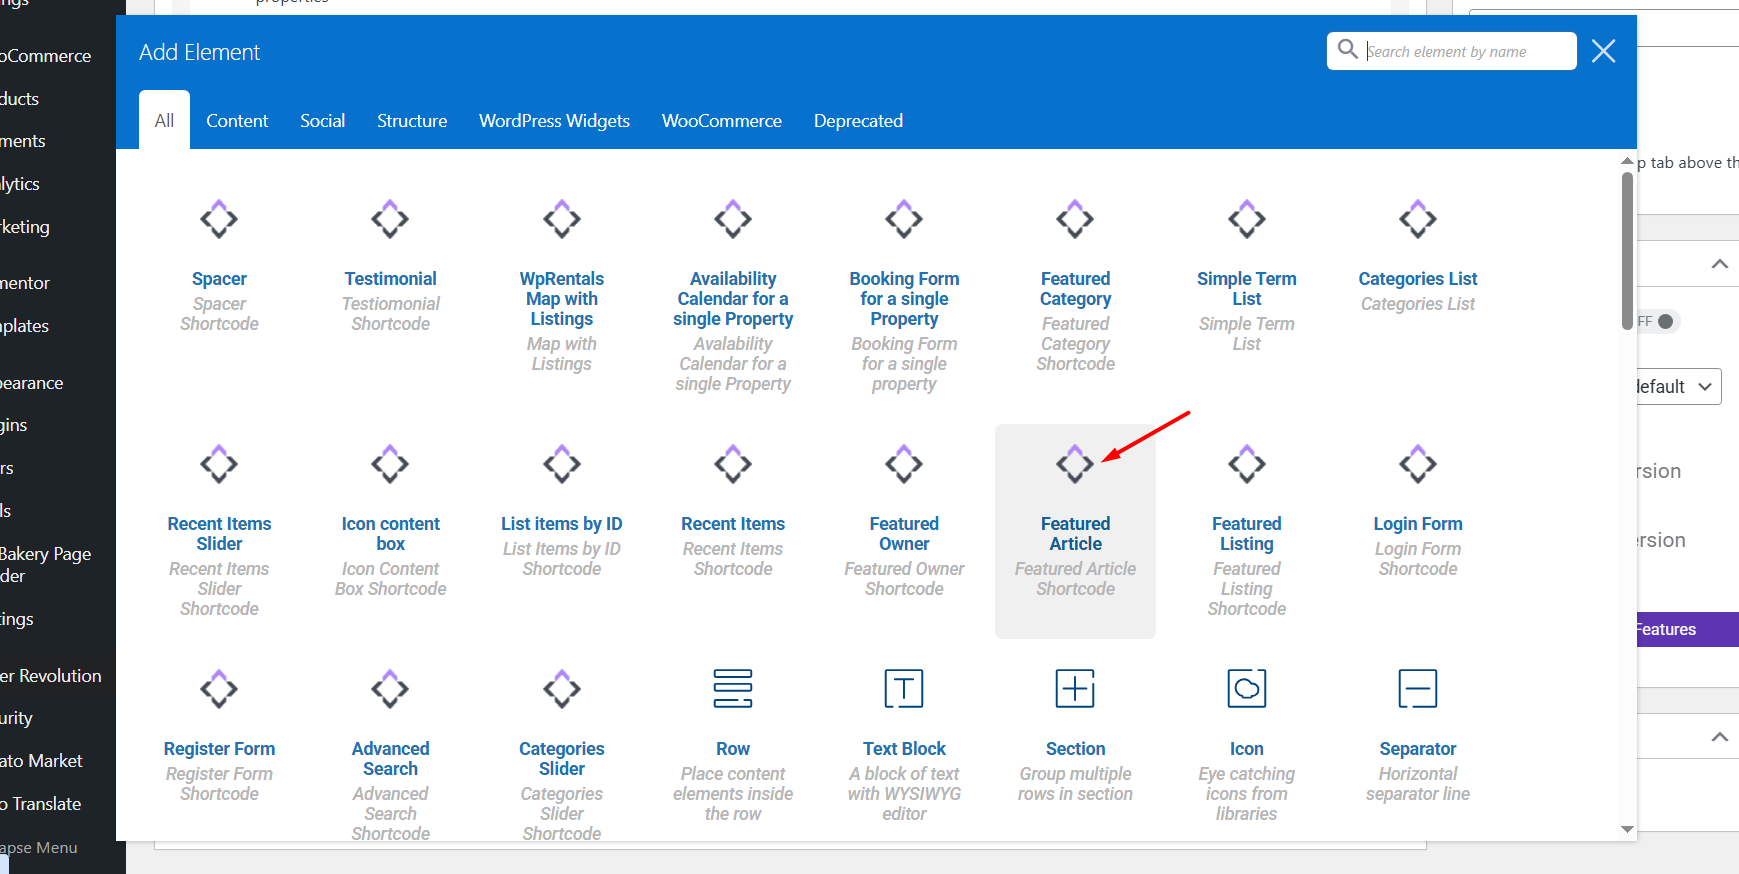
Task: Choose the Section element icon
Action: click(x=1075, y=689)
